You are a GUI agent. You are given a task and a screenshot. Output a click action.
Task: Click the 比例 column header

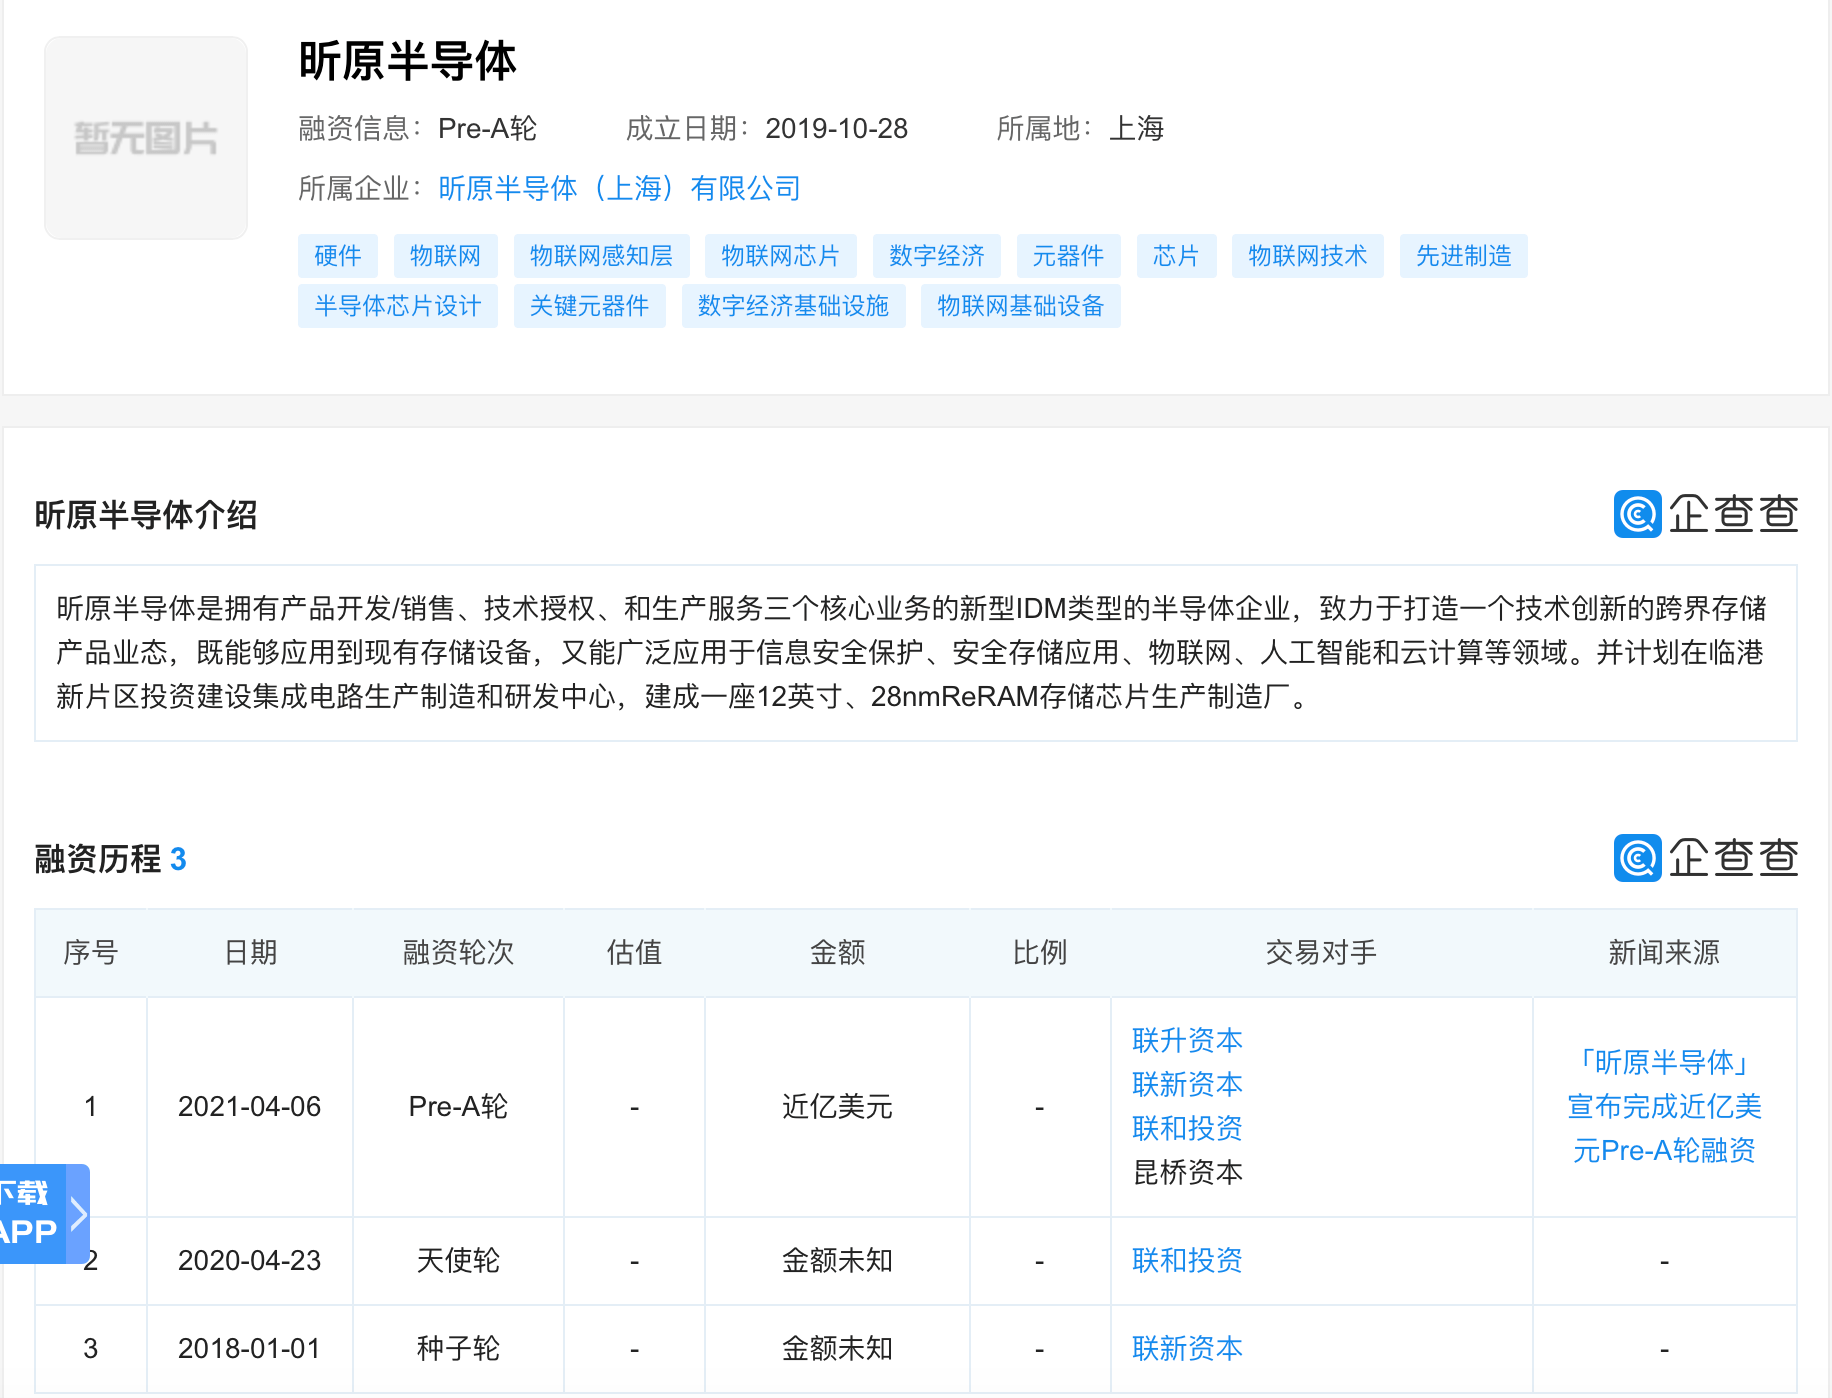(1040, 952)
